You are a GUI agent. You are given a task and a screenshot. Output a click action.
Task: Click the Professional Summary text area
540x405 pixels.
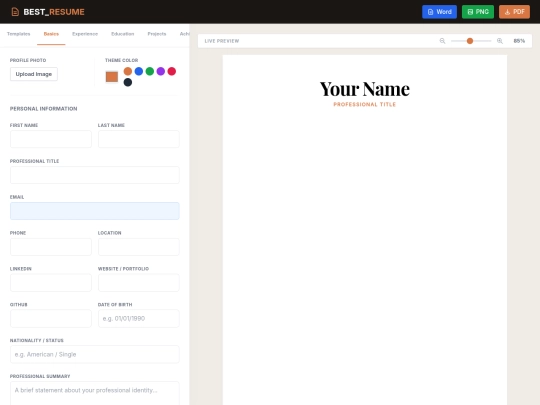point(95,393)
